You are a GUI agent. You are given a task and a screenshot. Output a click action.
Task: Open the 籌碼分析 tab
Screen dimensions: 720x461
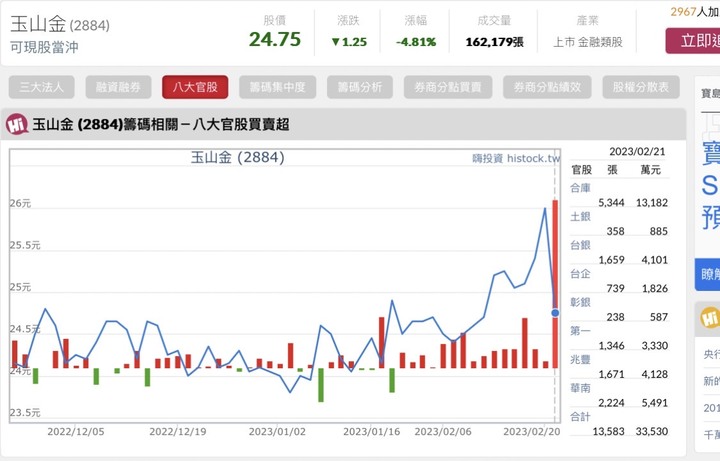360,87
